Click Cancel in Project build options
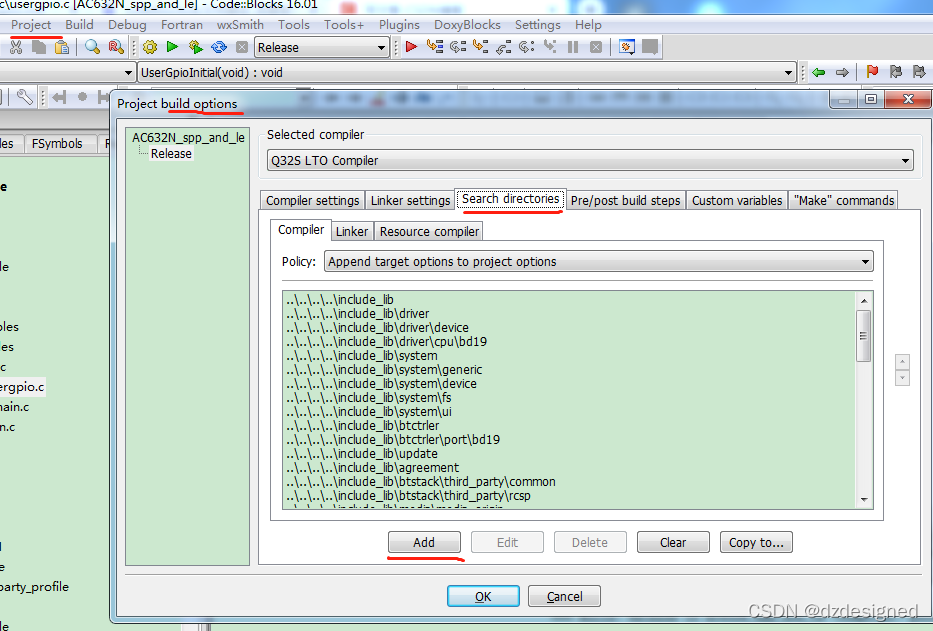The height and width of the screenshot is (631, 933). pyautogui.click(x=564, y=596)
